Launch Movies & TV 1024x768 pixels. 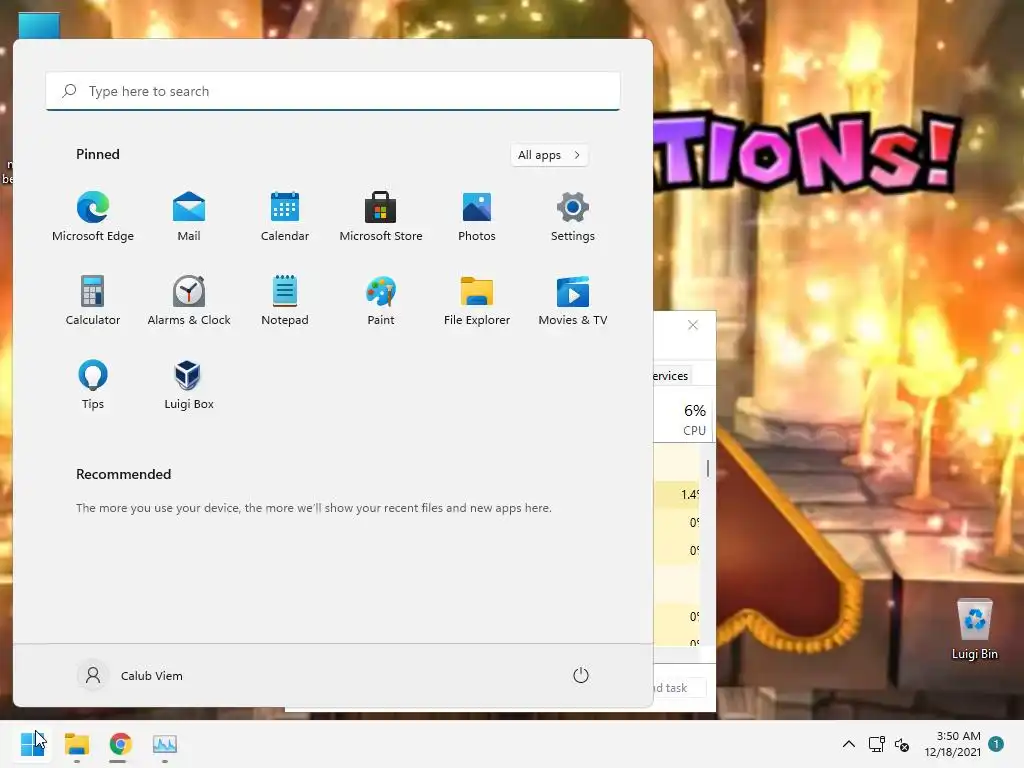[573, 300]
